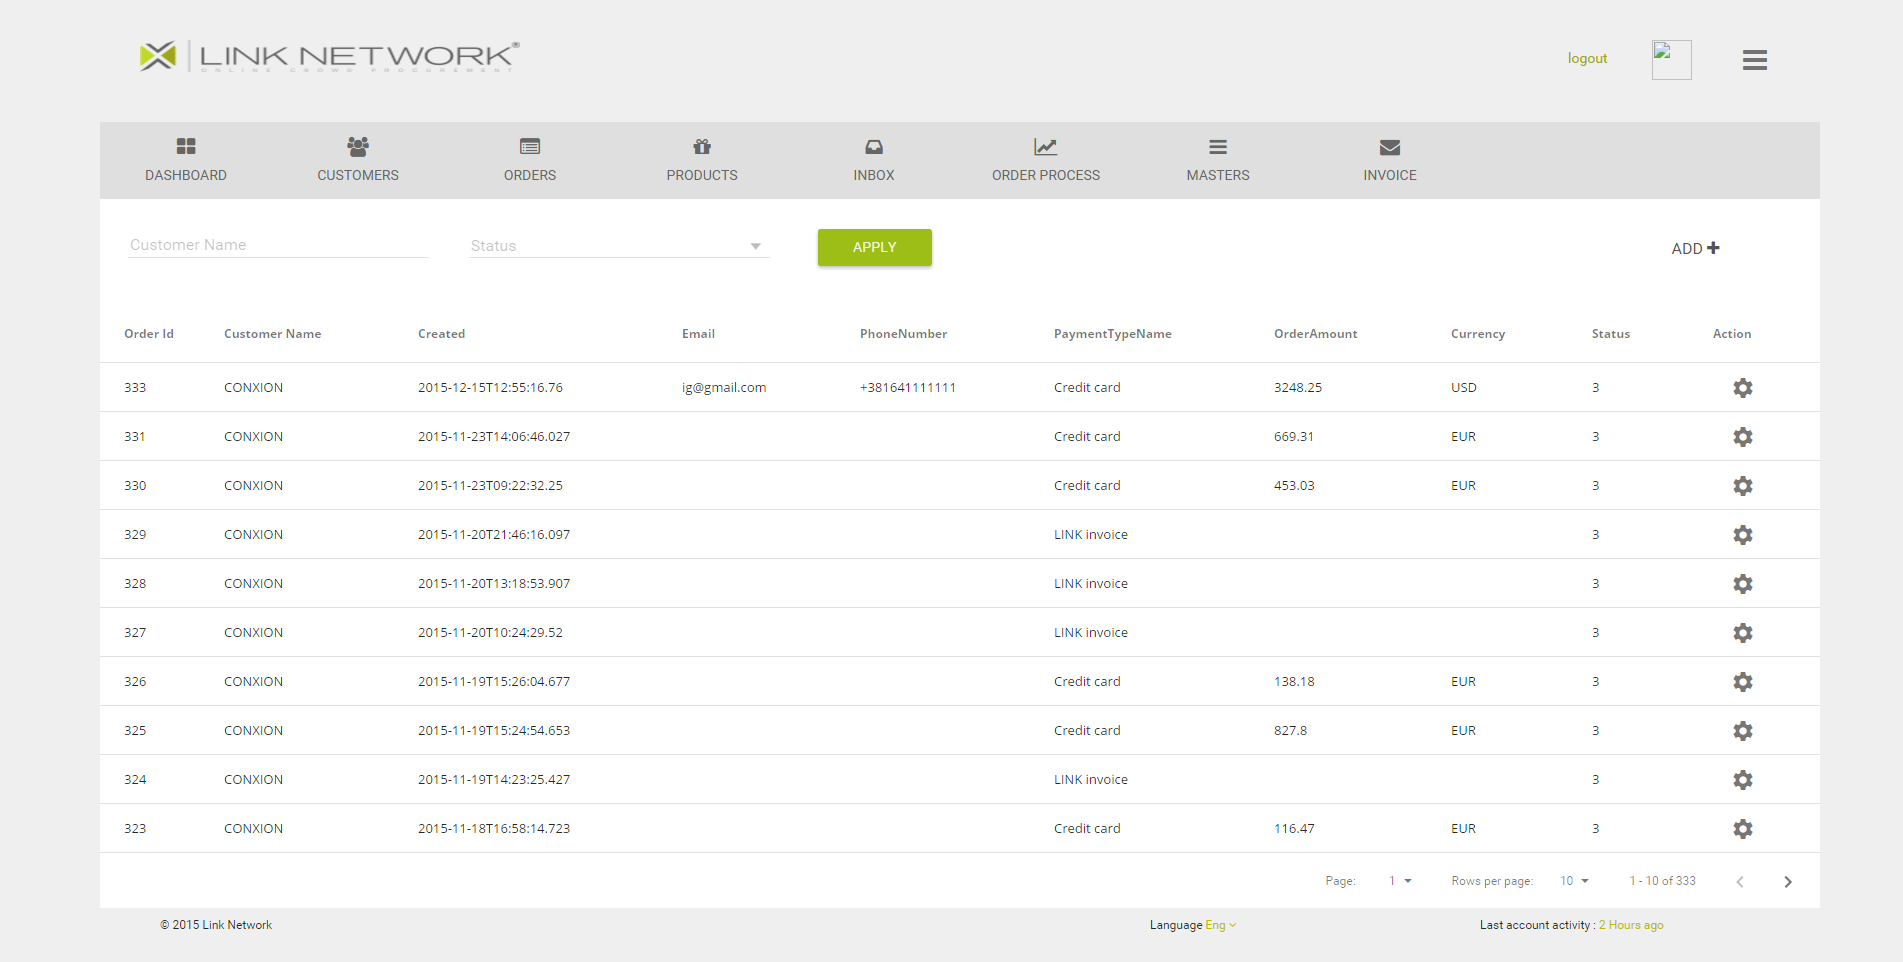Image resolution: width=1903 pixels, height=962 pixels.
Task: Sort by the Created column header
Action: [x=441, y=334]
